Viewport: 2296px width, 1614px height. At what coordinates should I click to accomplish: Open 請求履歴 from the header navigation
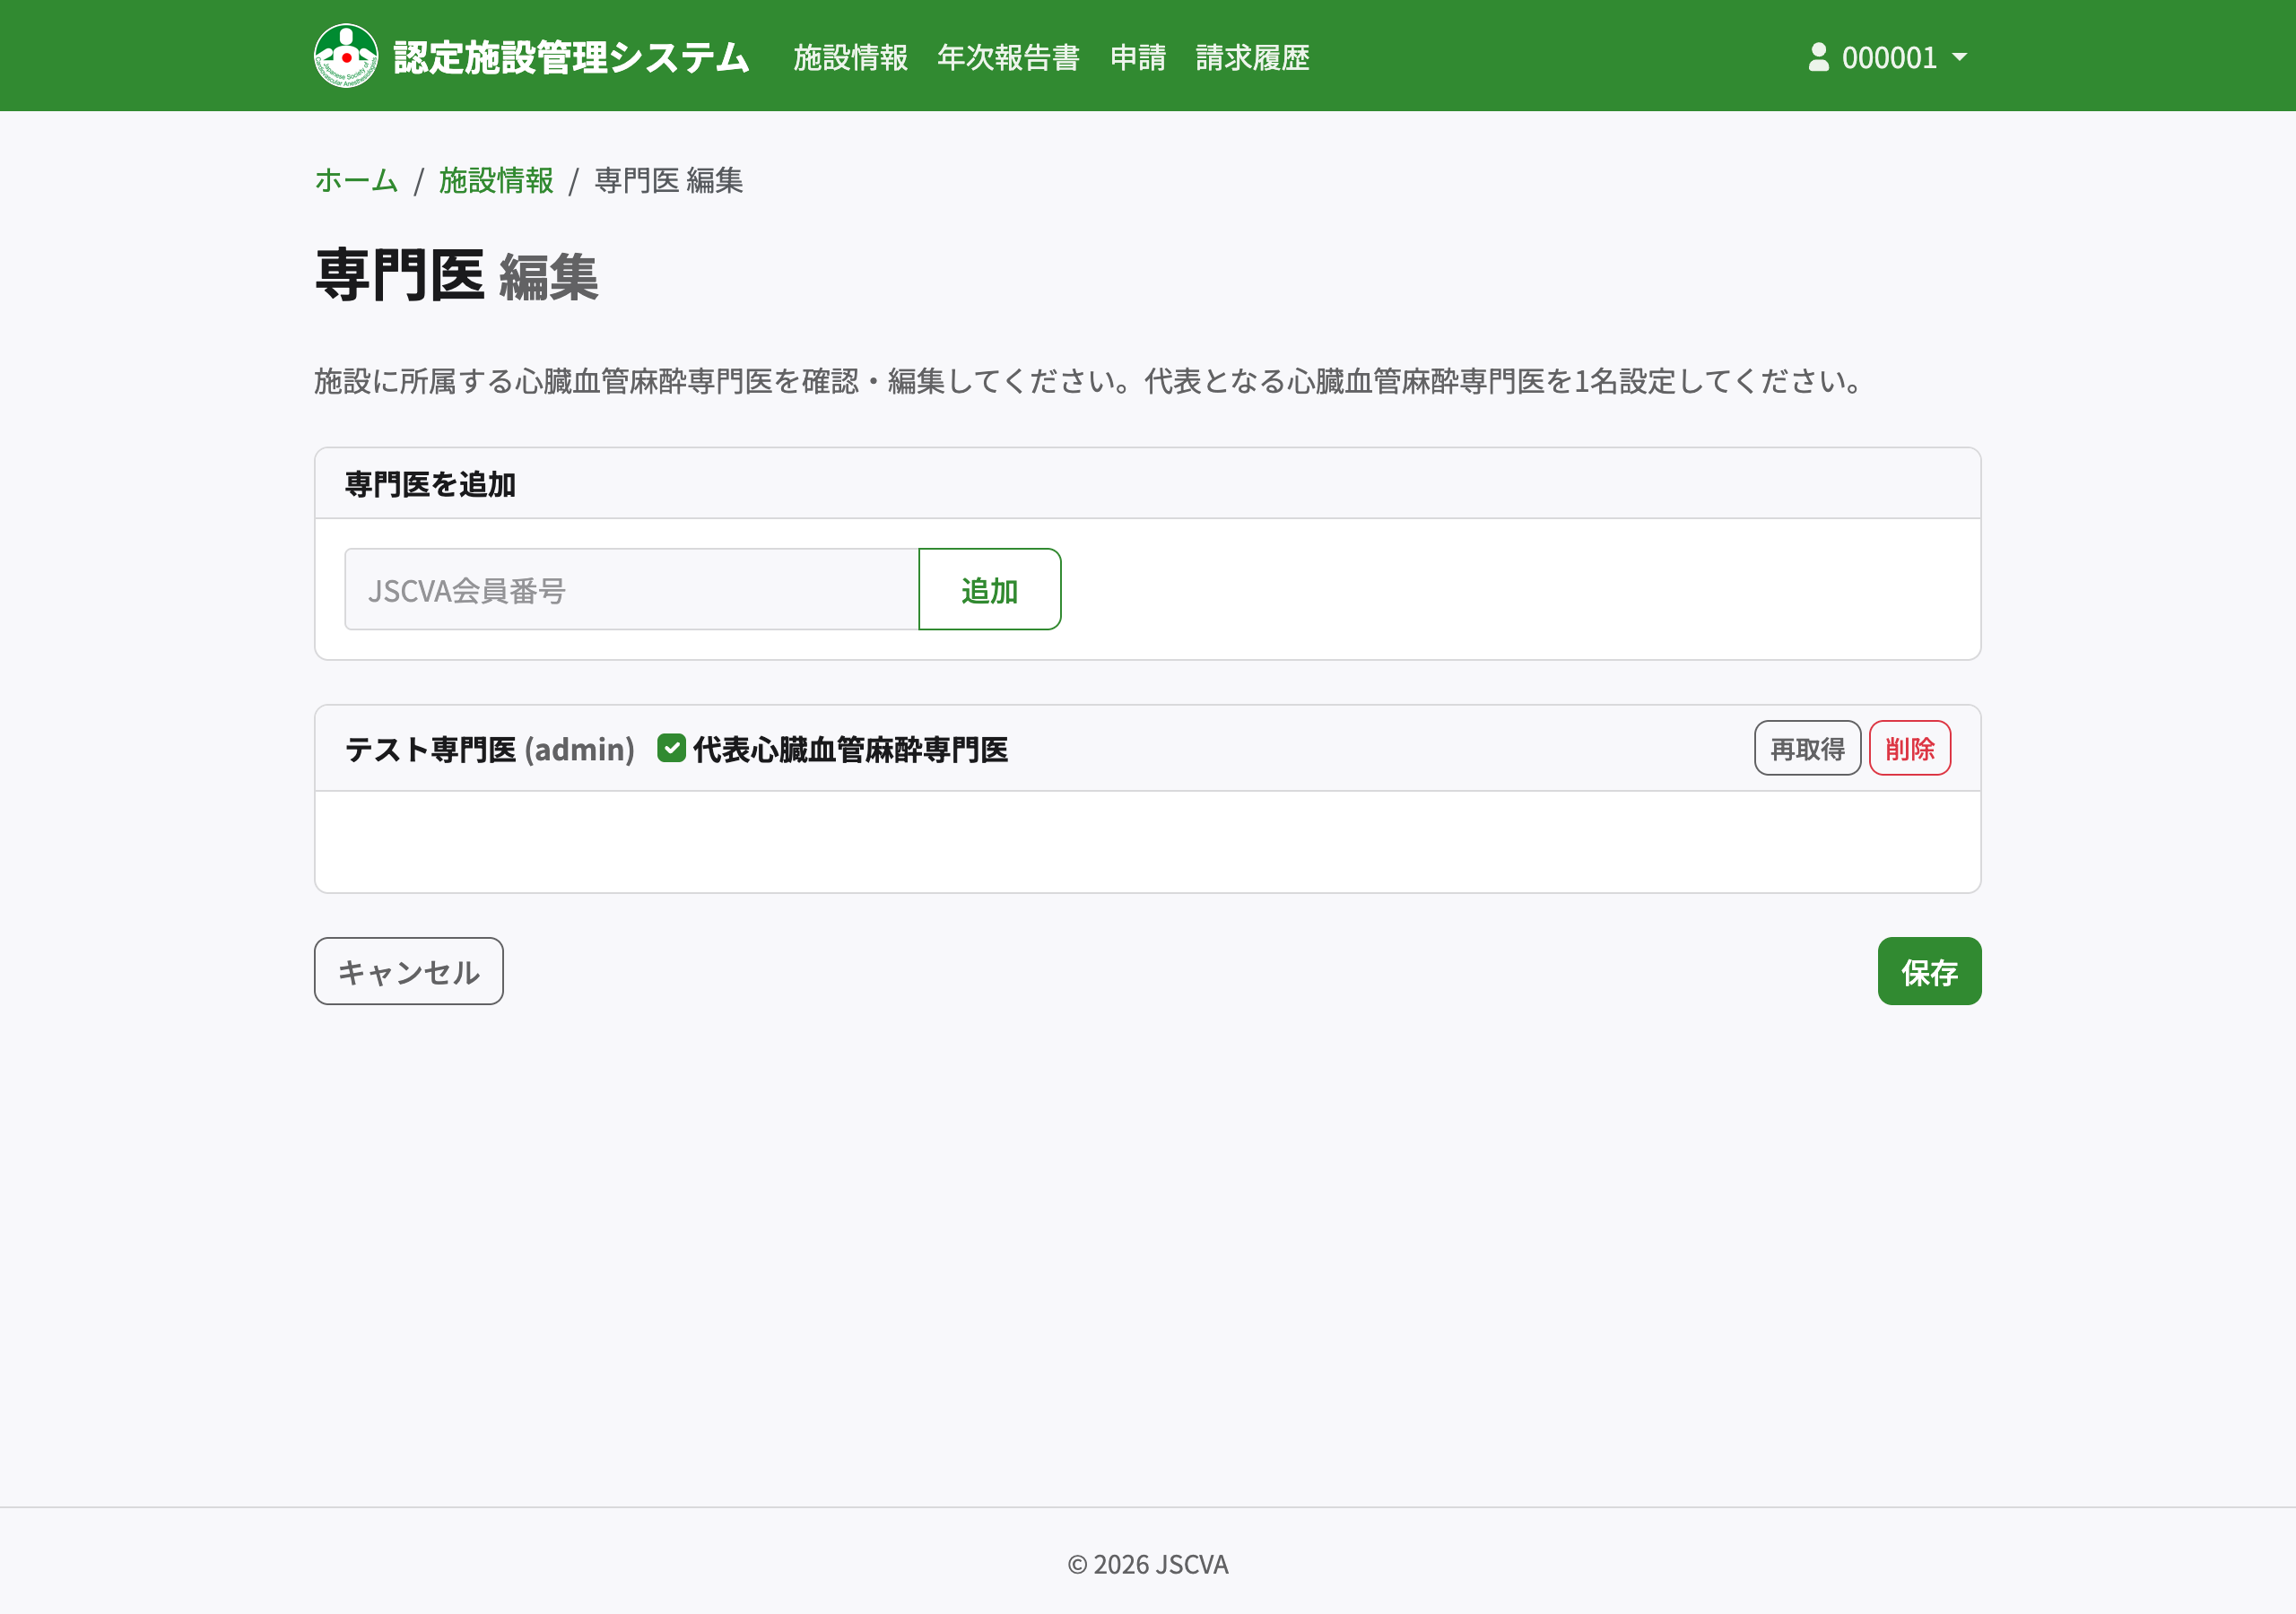point(1252,58)
